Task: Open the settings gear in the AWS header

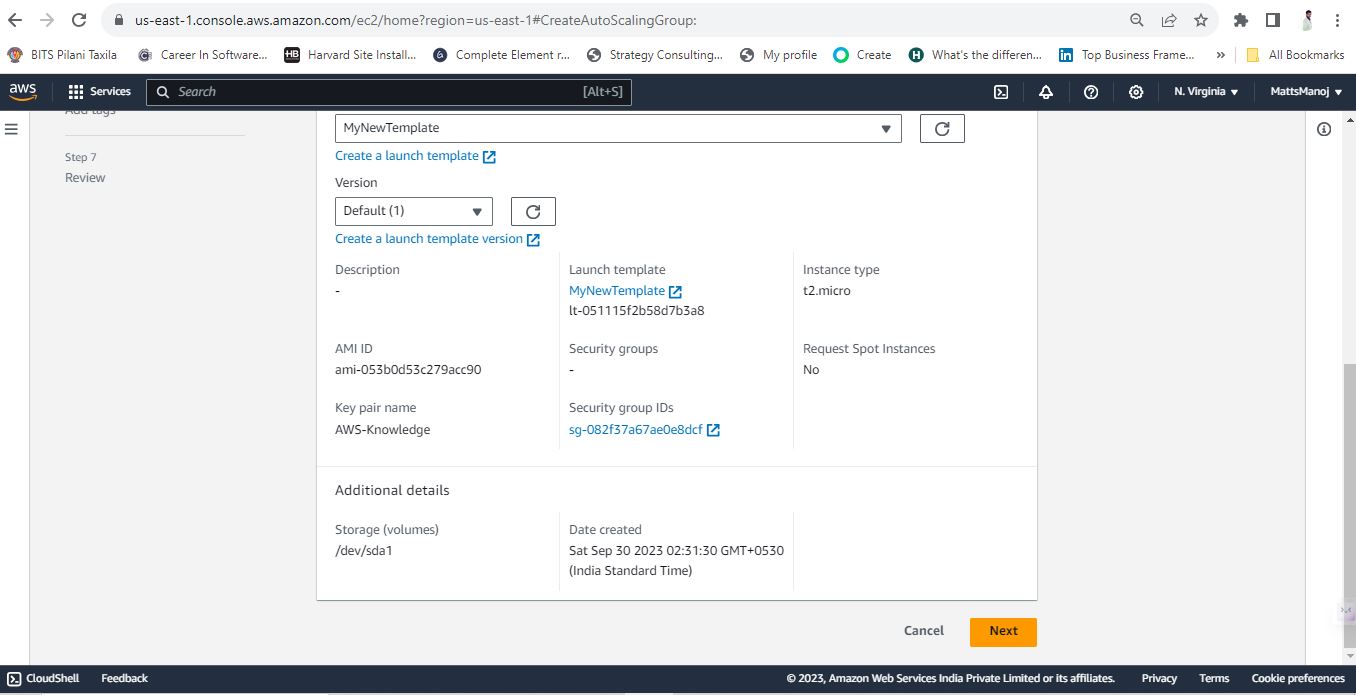Action: (x=1136, y=92)
